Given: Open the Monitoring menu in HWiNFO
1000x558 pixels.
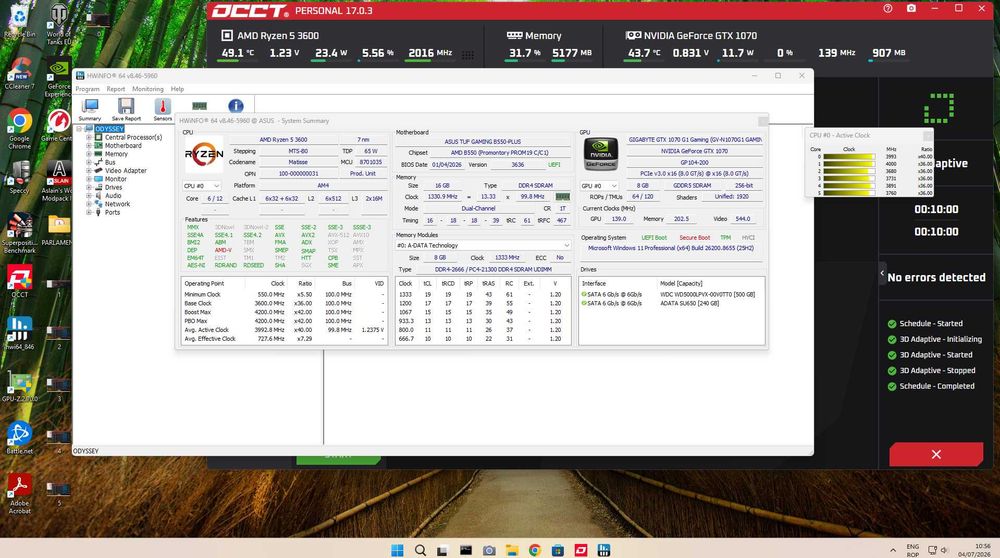Looking at the screenshot, I should point(147,89).
